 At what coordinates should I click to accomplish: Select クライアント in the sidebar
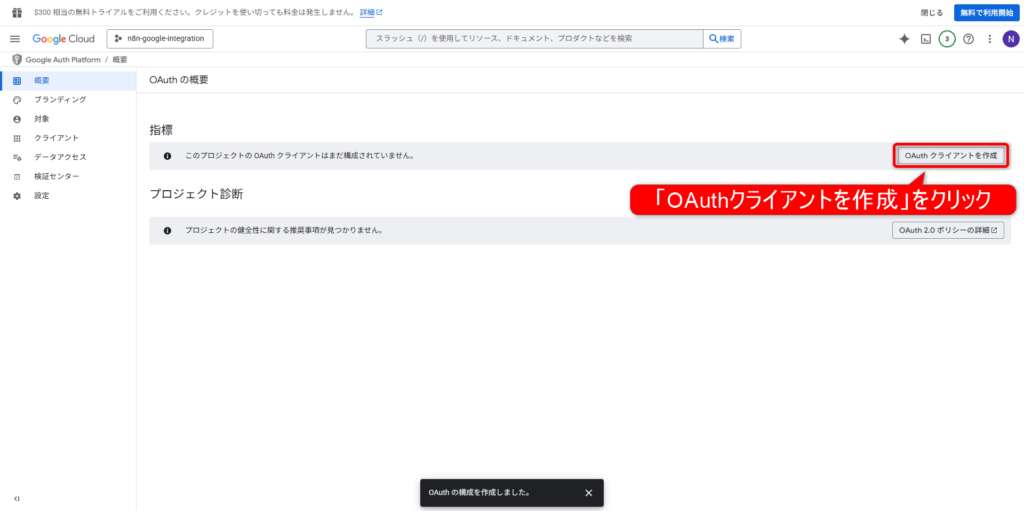(x=56, y=138)
